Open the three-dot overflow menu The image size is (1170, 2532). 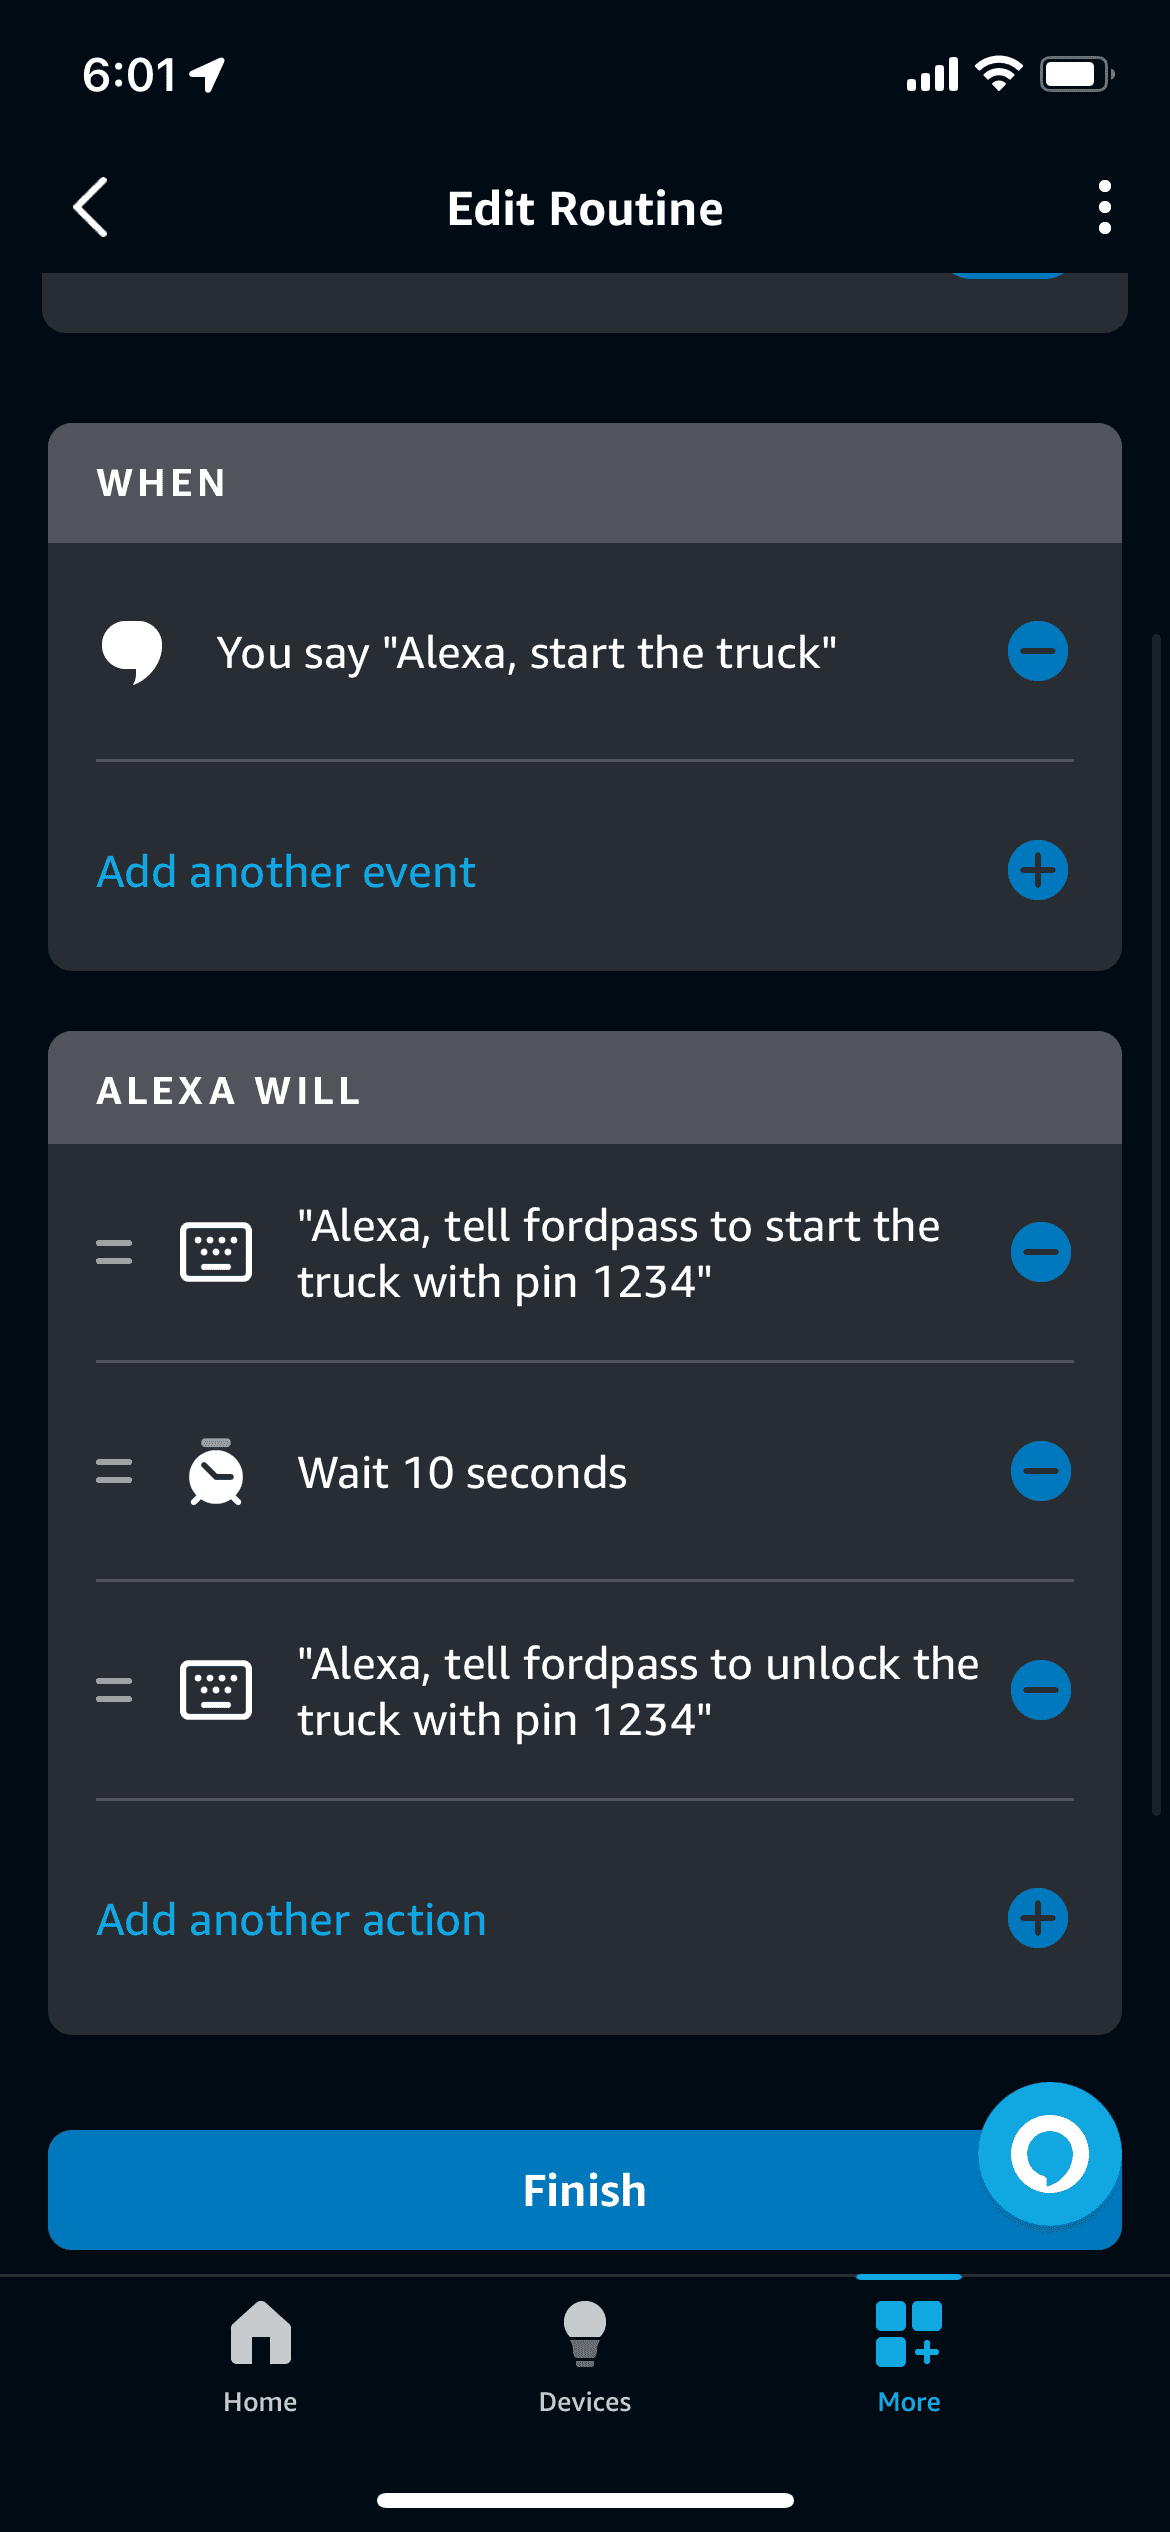coord(1104,208)
